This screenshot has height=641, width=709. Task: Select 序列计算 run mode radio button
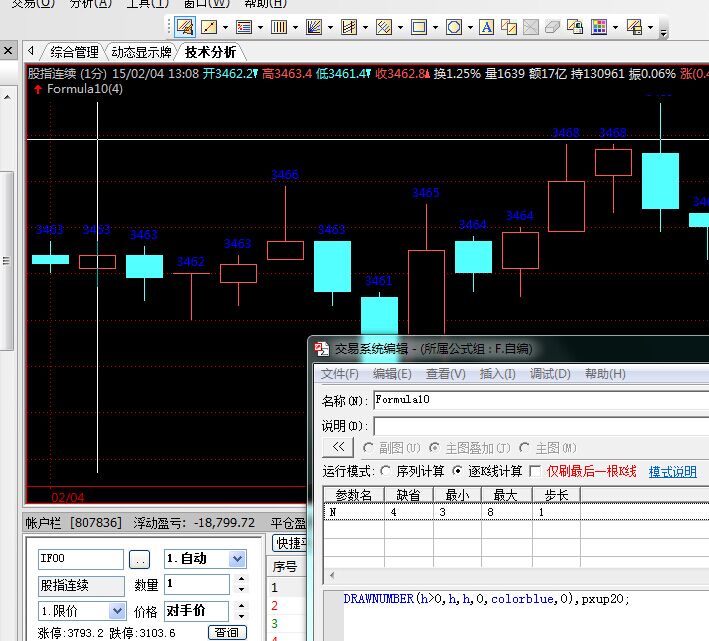tap(386, 471)
